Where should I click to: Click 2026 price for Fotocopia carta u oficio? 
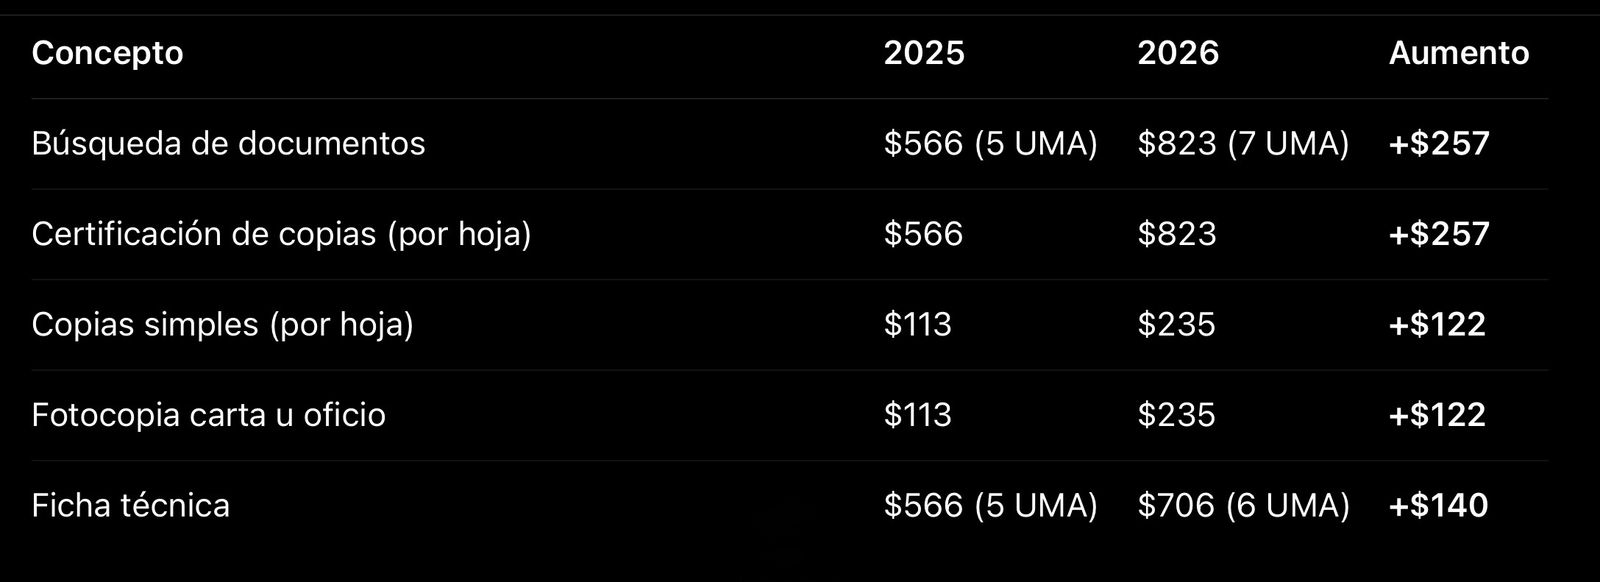(1176, 415)
